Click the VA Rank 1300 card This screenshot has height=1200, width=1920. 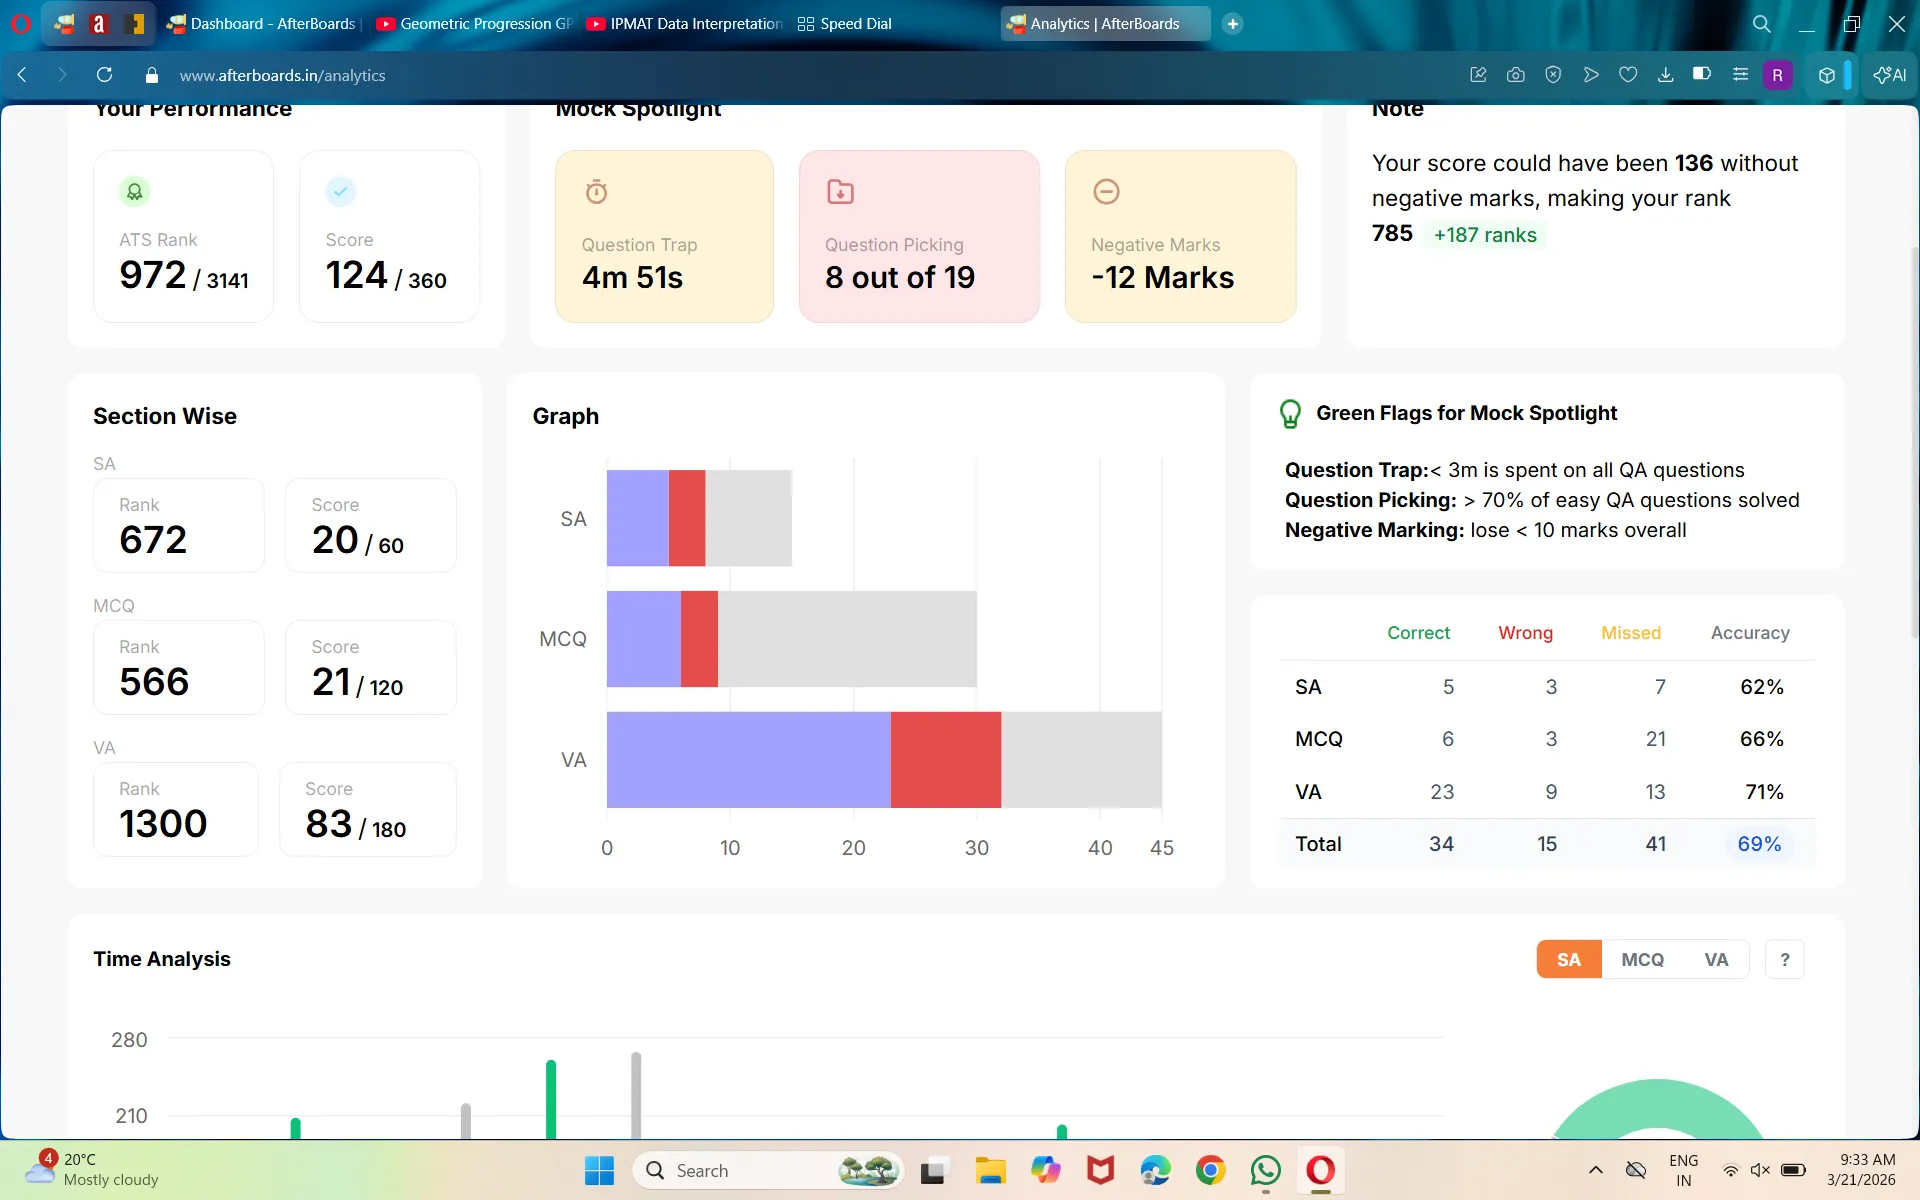pos(176,809)
